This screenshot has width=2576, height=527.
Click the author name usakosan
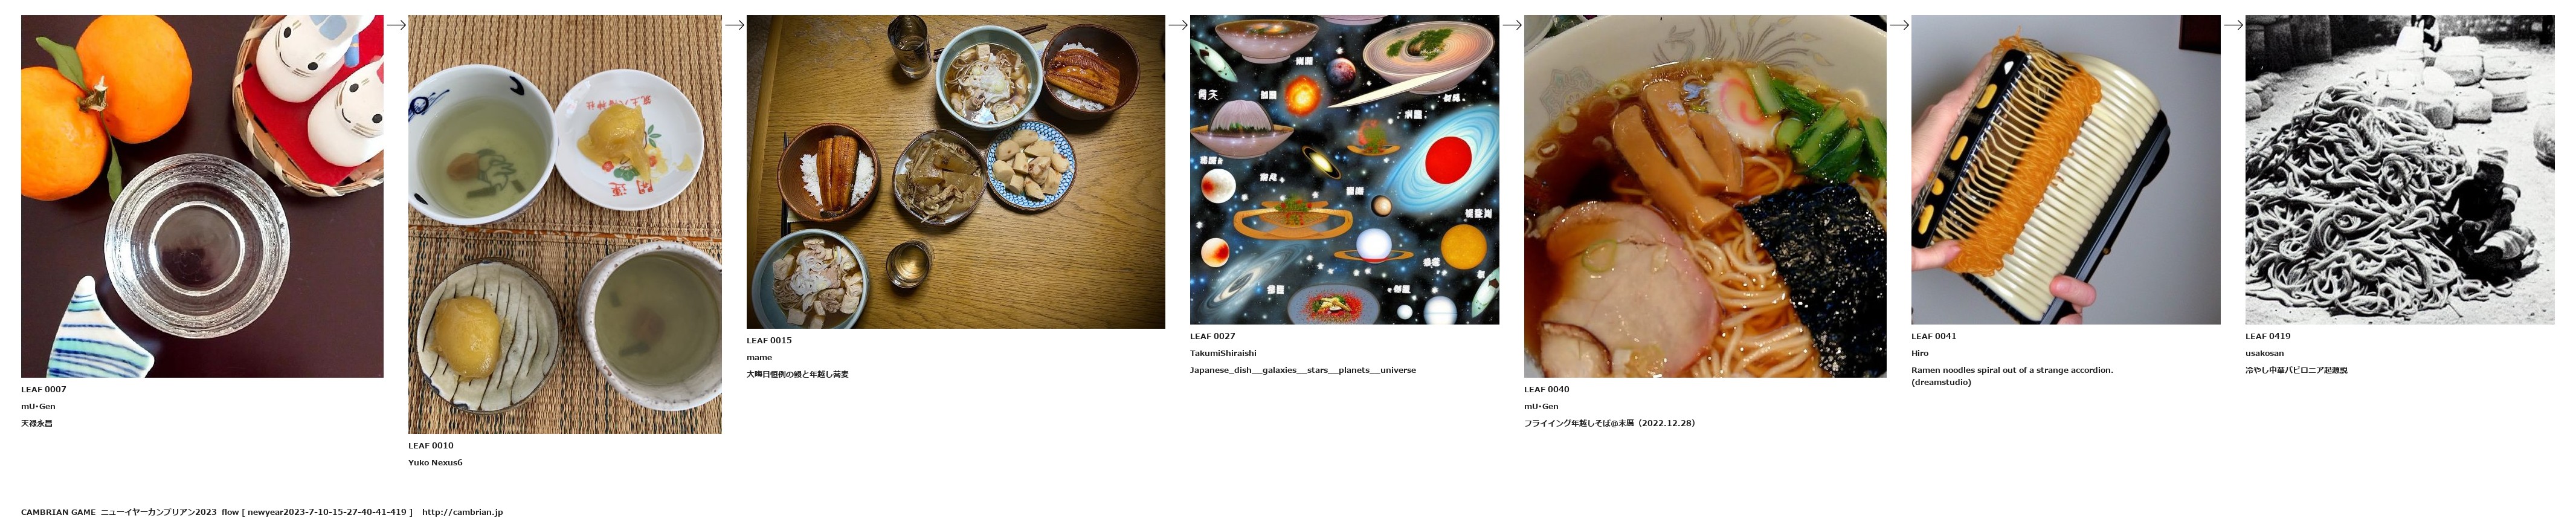point(2264,353)
